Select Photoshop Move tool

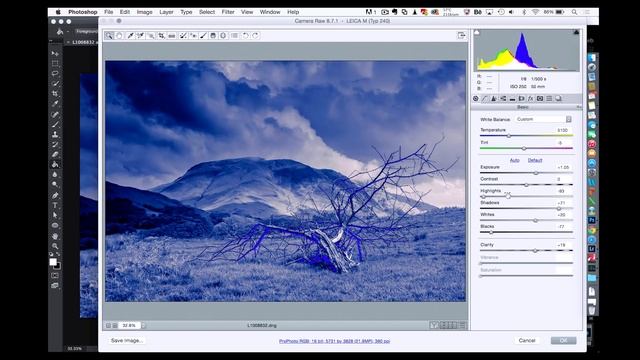[x=55, y=53]
